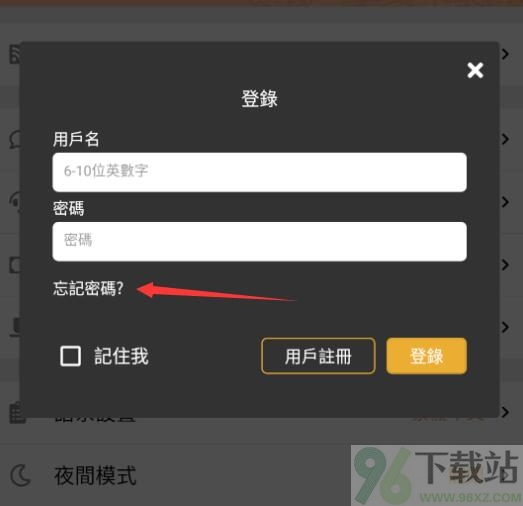This screenshot has height=506, width=523.
Task: Open chevron on the headphones row
Action: pyautogui.click(x=505, y=202)
